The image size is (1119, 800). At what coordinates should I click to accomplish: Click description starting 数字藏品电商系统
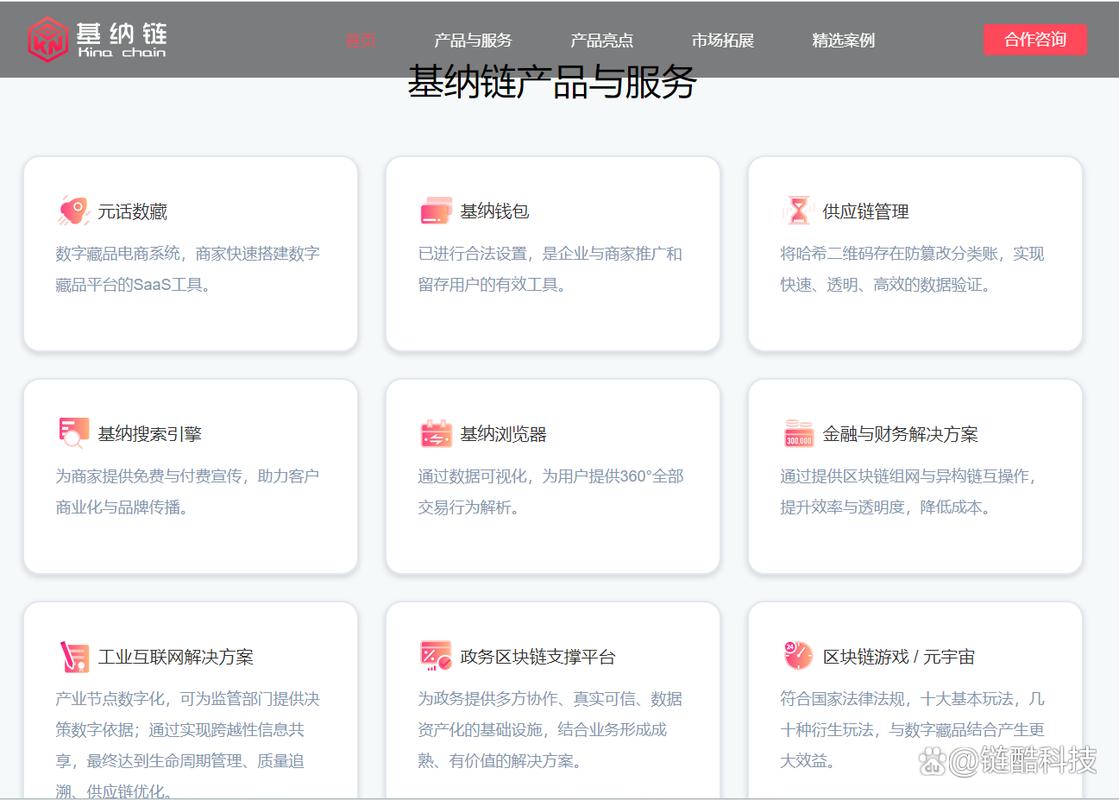(188, 269)
